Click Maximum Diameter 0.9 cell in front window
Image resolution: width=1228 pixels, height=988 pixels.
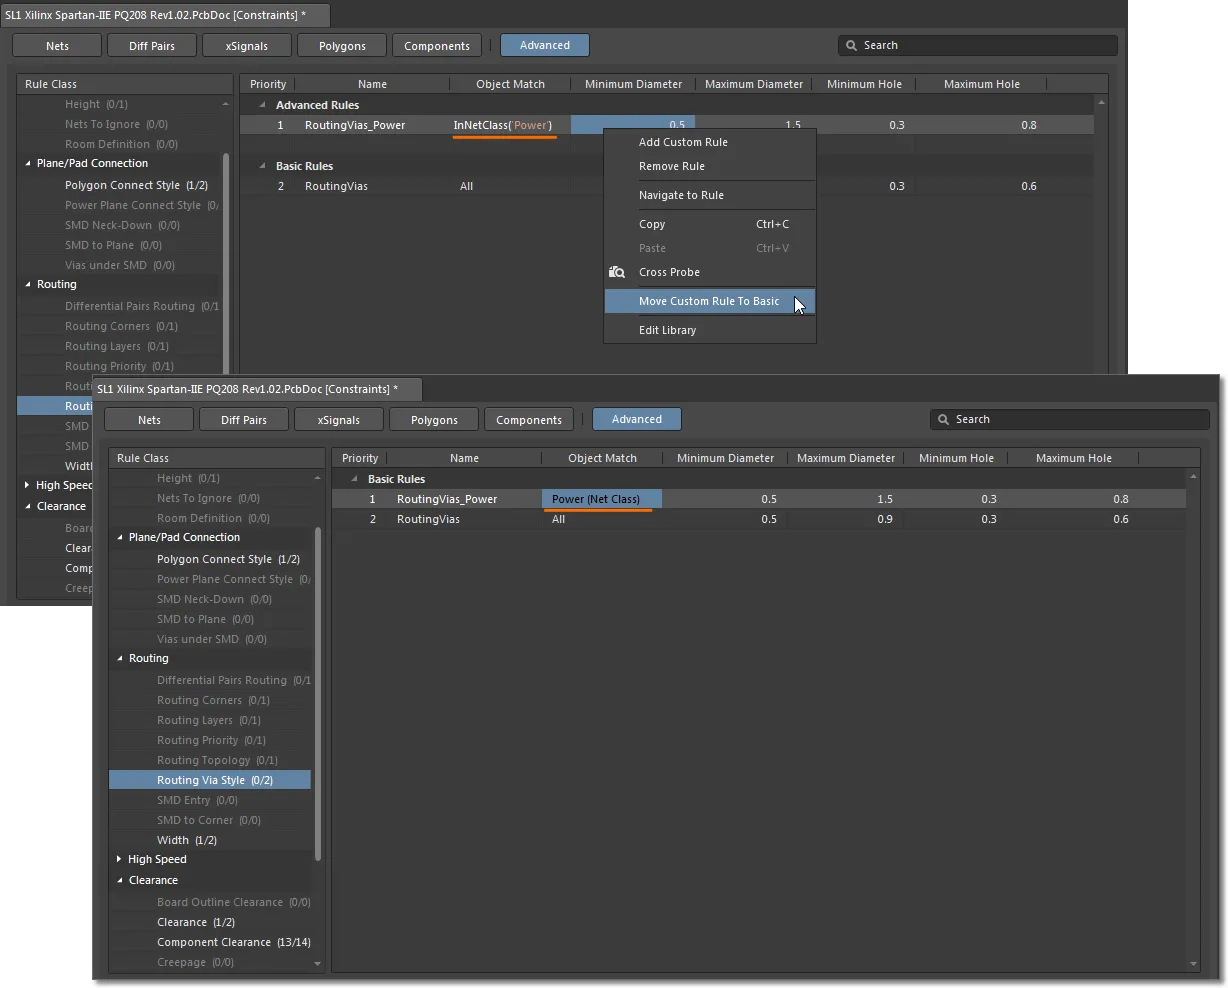click(845, 519)
